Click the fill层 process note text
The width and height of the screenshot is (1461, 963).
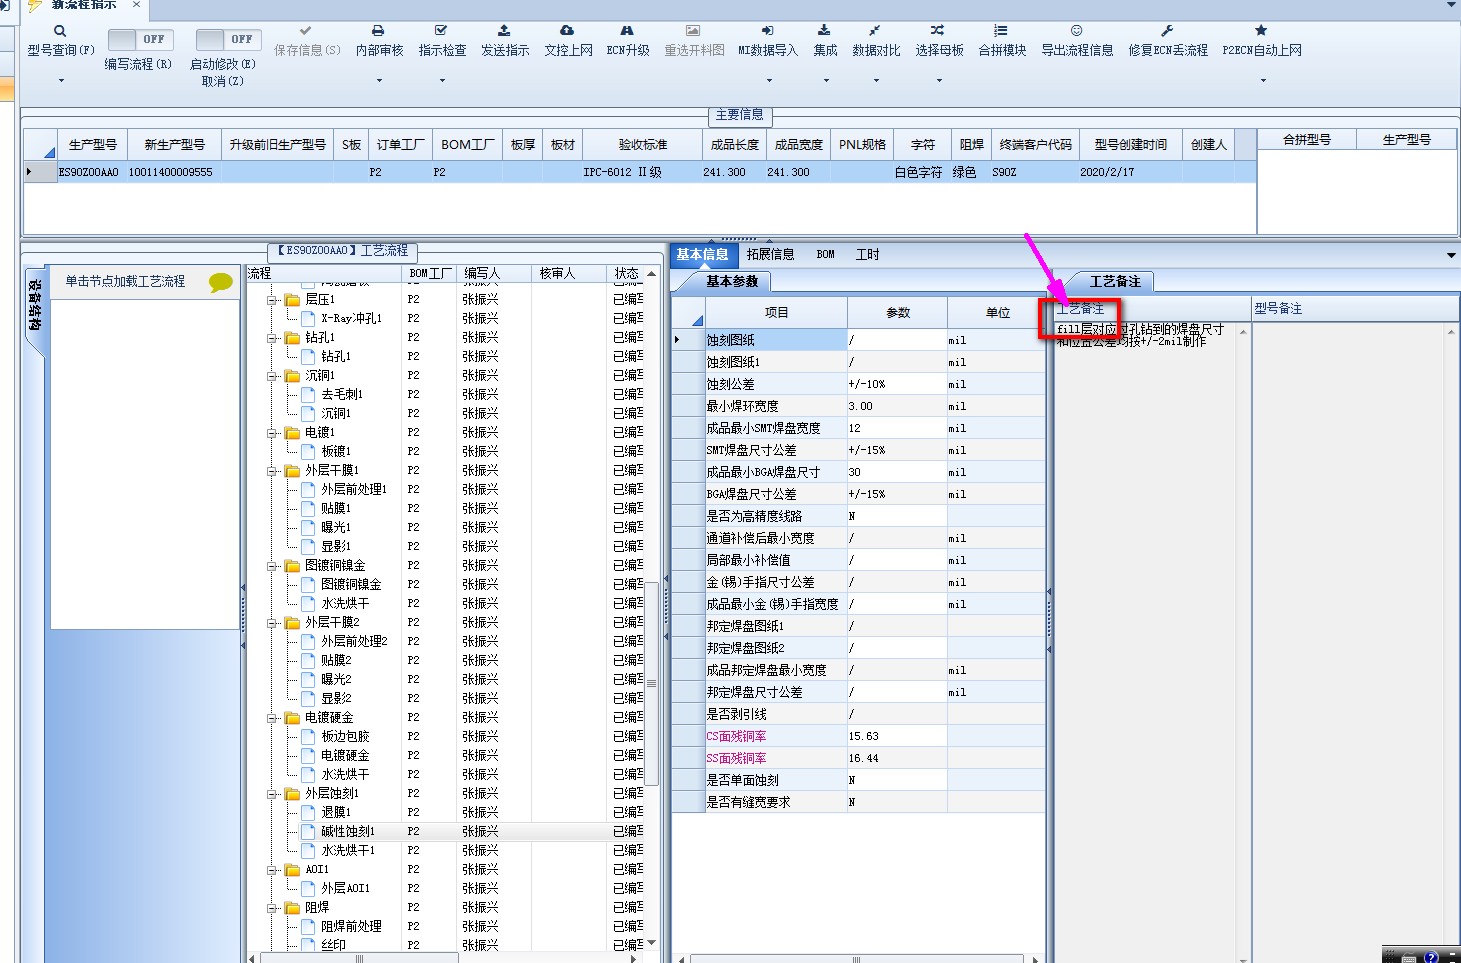(x=1140, y=335)
